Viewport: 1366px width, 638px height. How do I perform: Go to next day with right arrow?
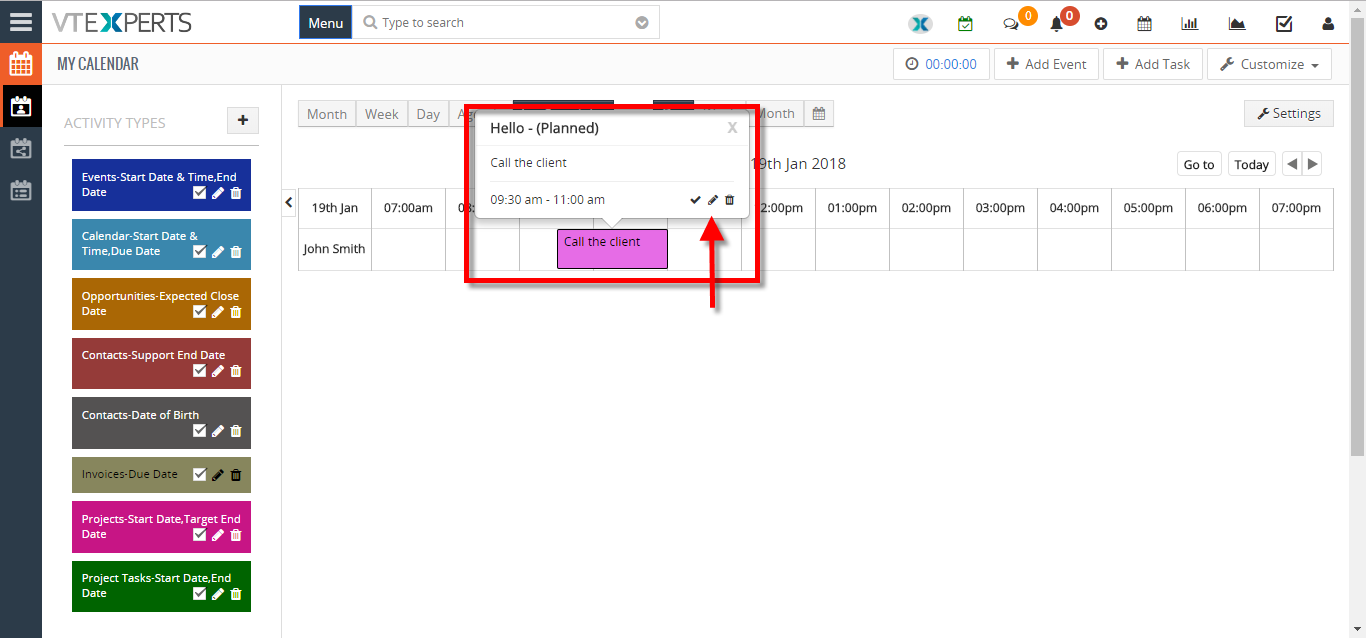[x=1312, y=165]
